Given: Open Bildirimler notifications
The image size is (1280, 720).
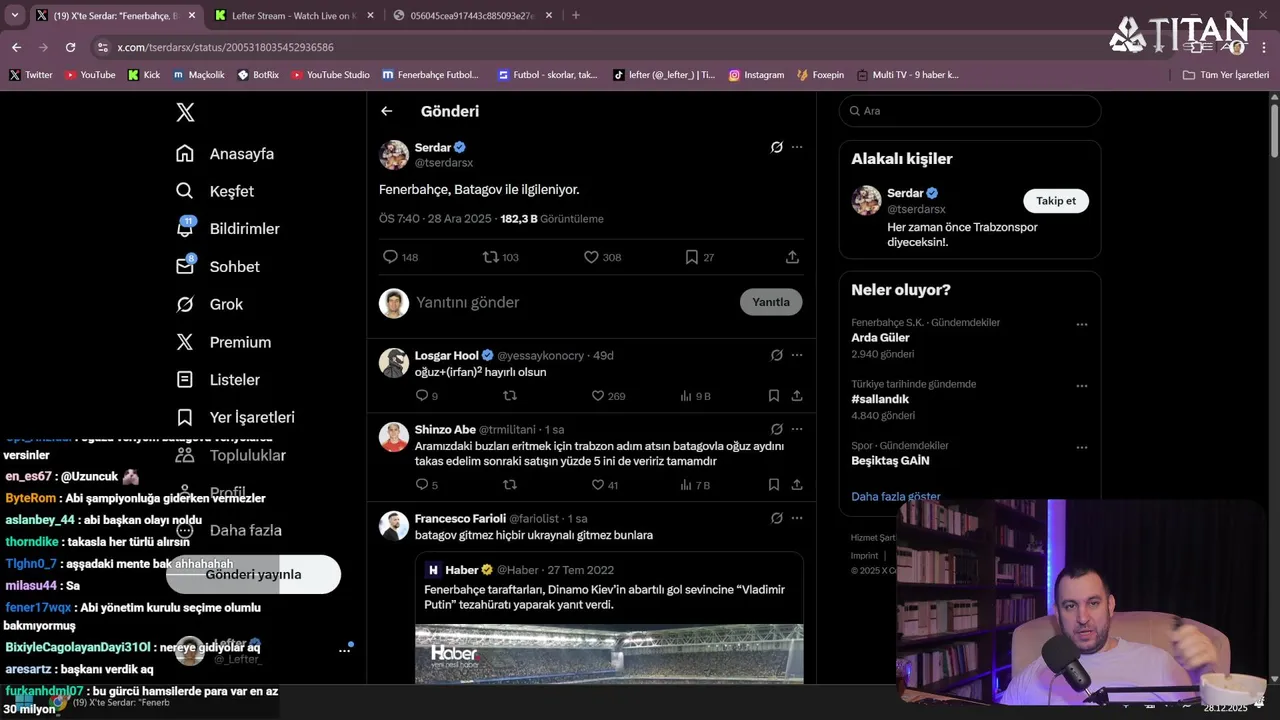Looking at the screenshot, I should 228,229.
